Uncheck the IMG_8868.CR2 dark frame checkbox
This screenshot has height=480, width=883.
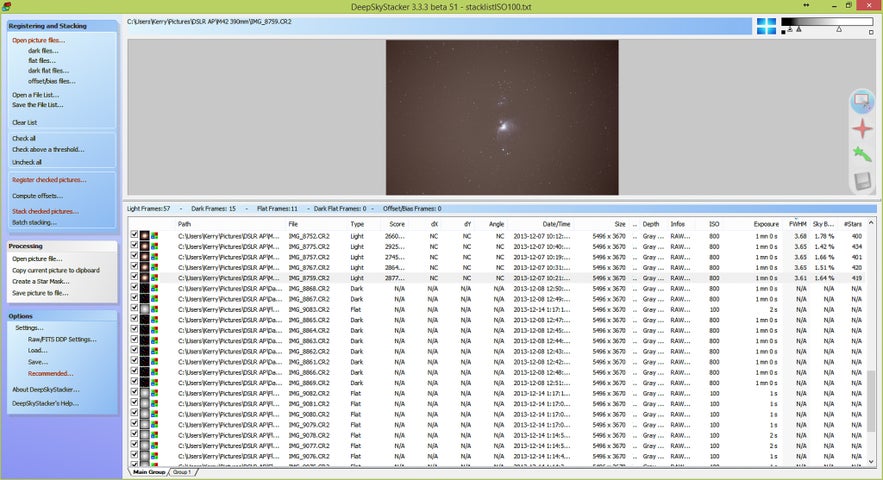click(x=134, y=287)
